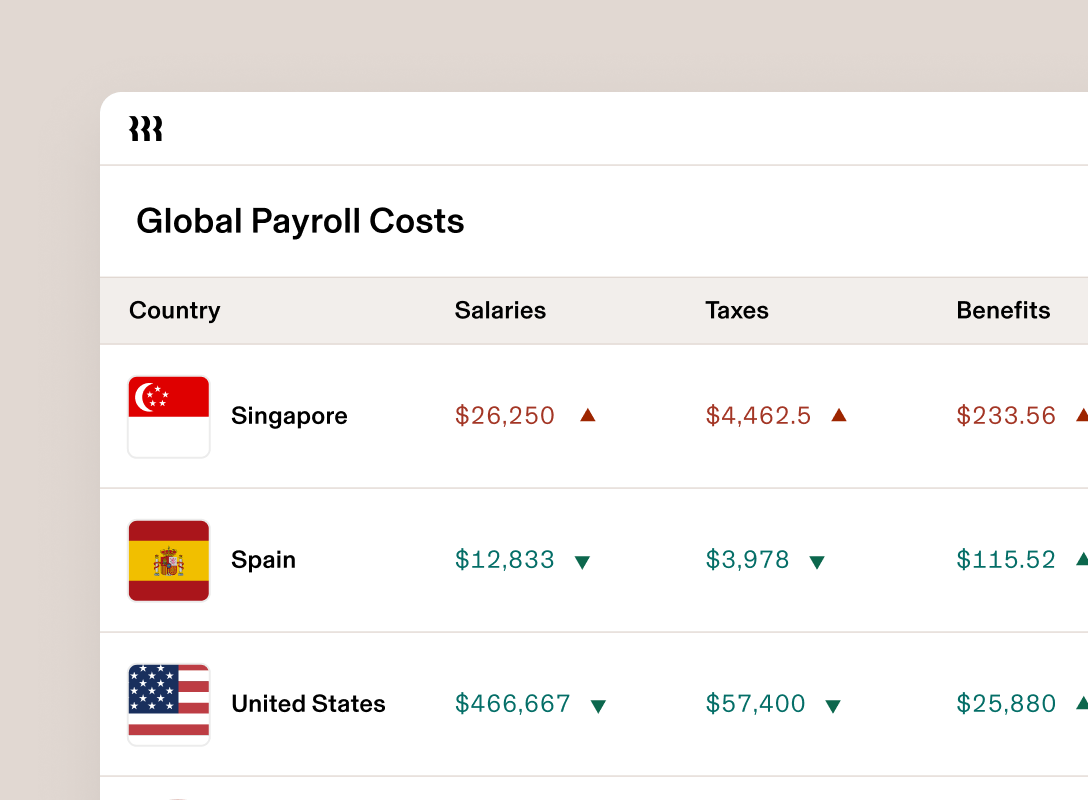This screenshot has width=1088, height=800.
Task: Select the Spain flag icon
Action: [168, 561]
